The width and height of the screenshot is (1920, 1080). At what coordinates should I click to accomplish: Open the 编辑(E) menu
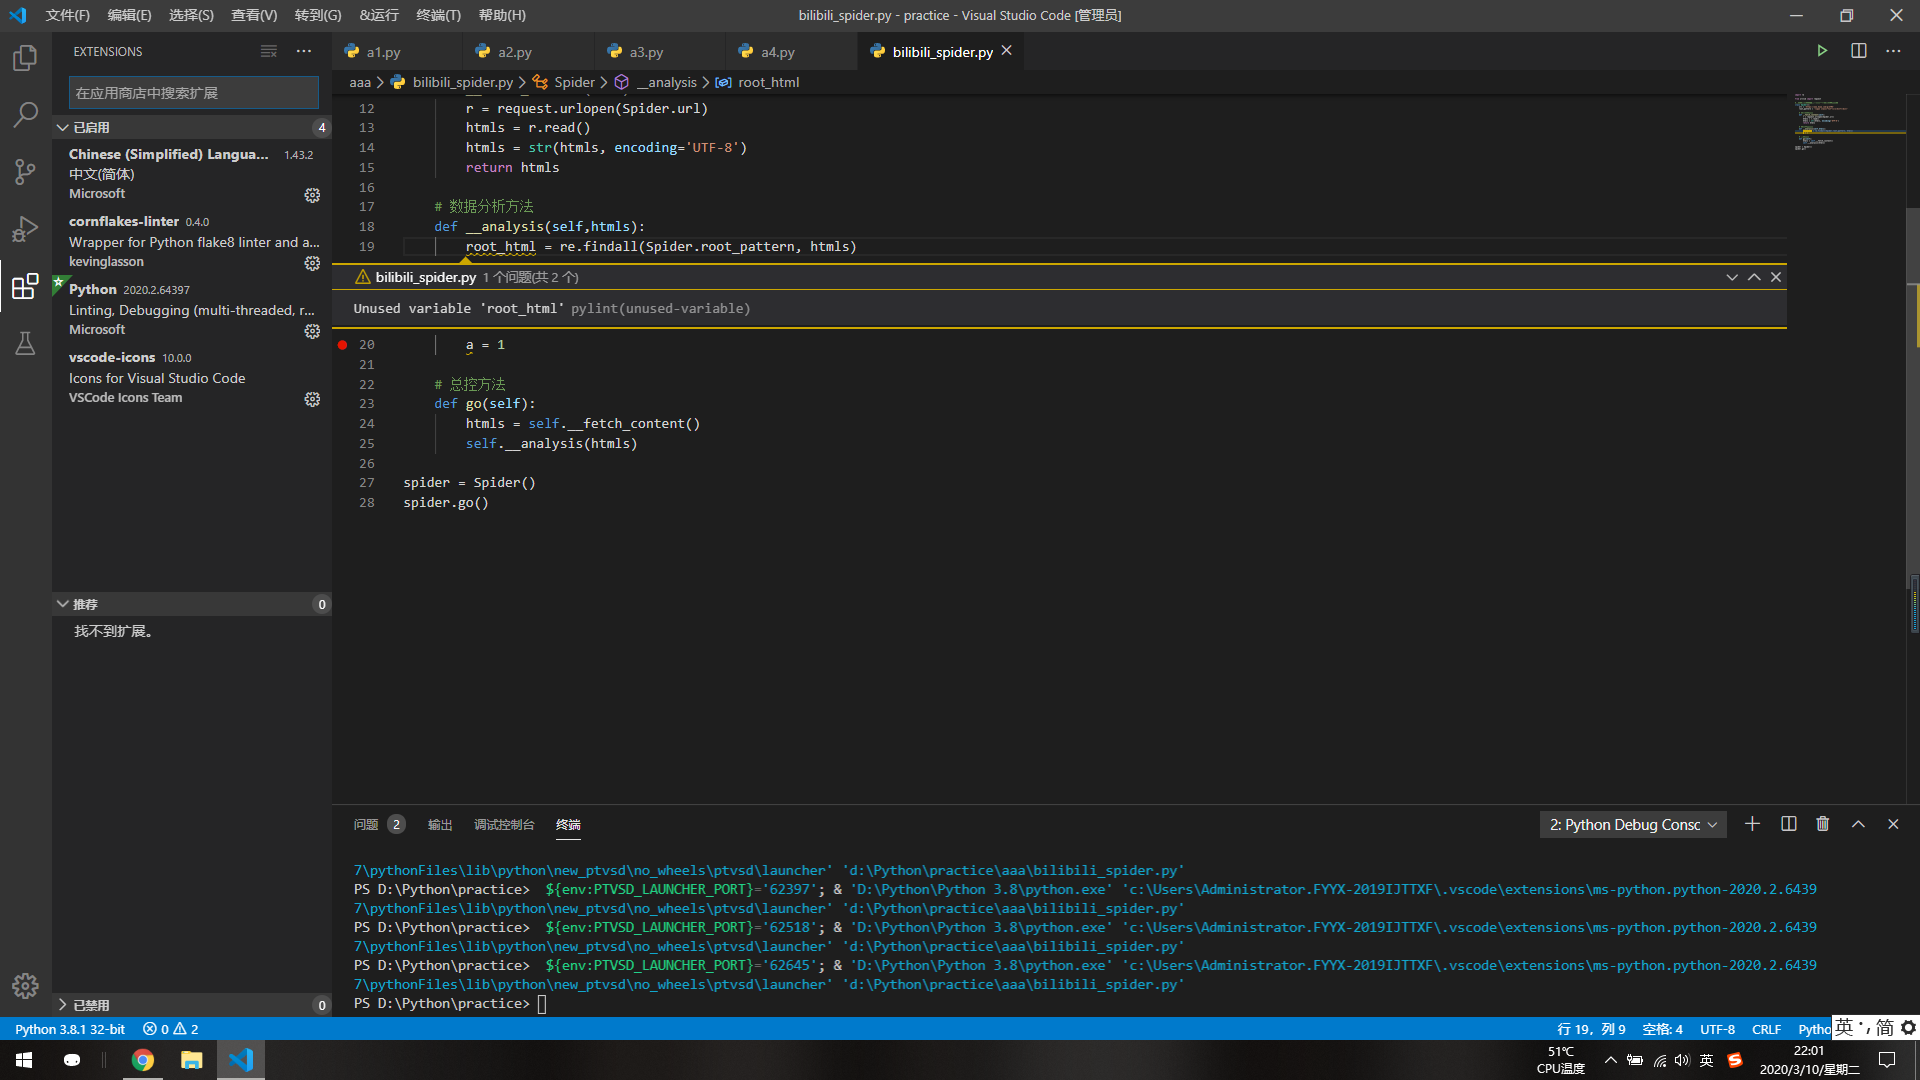129,15
